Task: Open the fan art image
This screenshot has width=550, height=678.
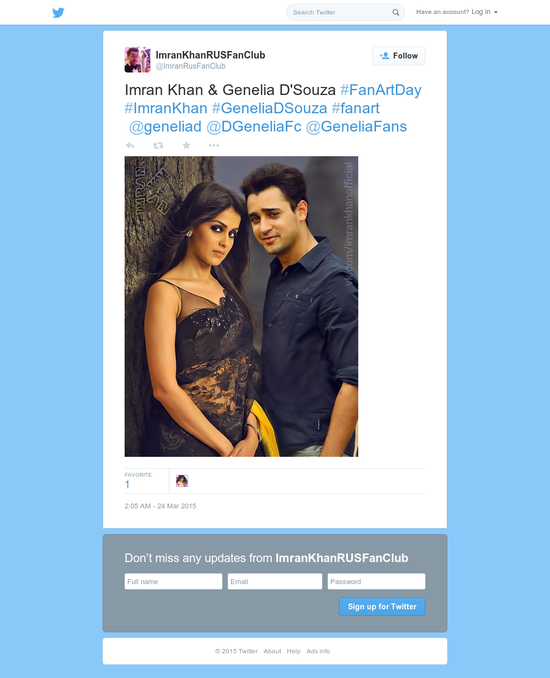Action: click(241, 307)
